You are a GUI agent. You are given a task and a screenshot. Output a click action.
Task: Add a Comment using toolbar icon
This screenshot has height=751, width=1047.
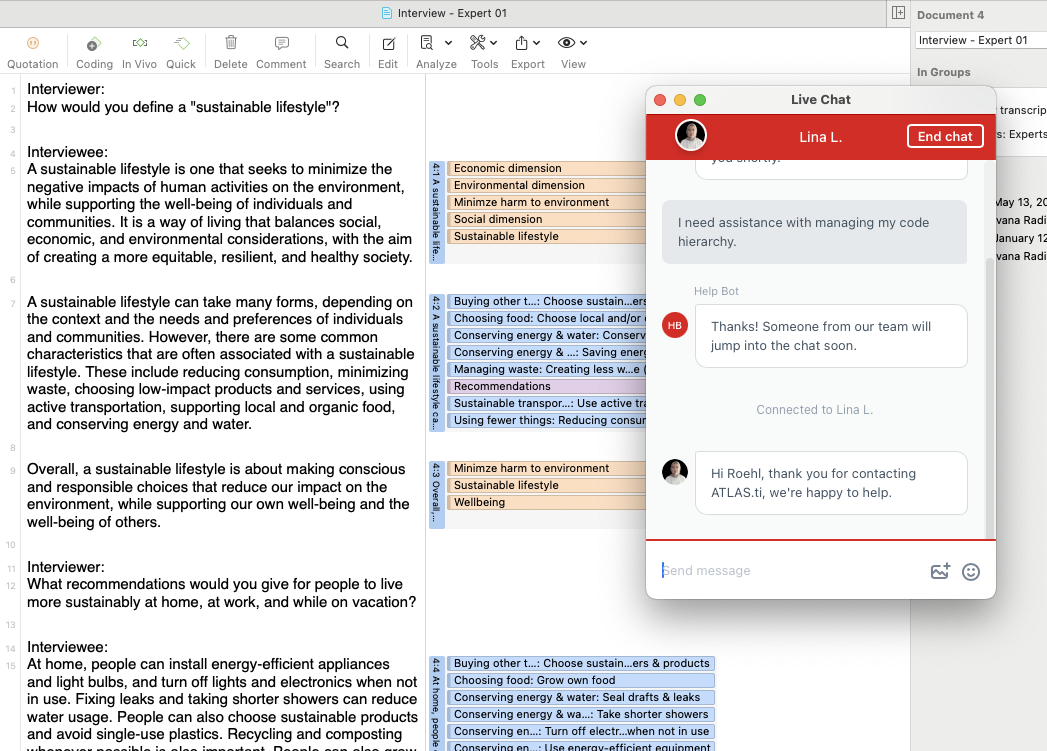coord(281,44)
